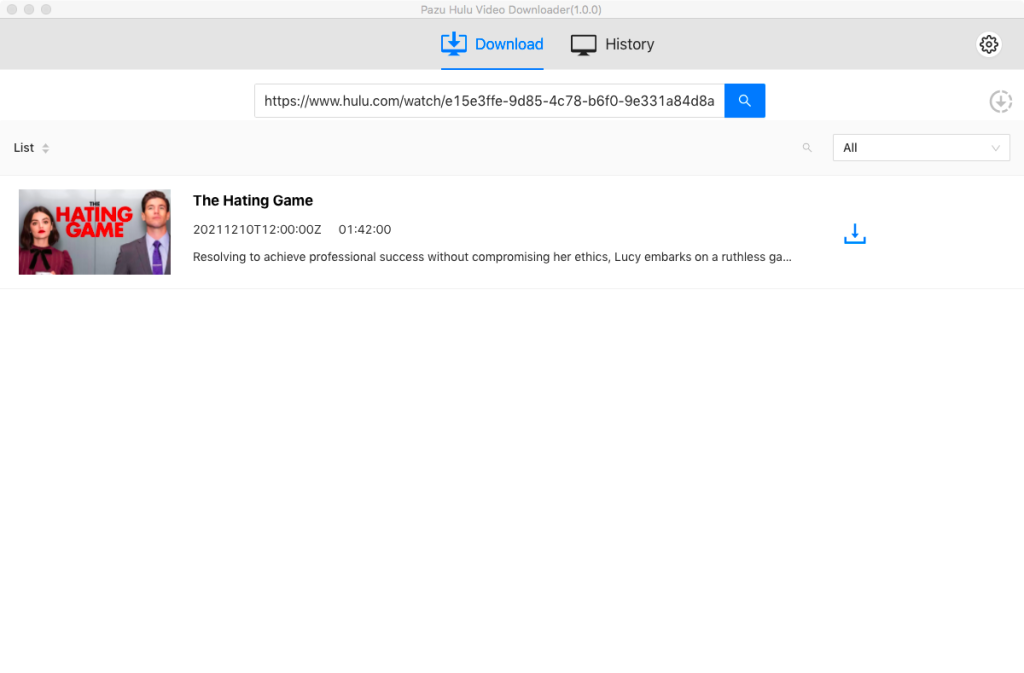Viewport: 1024px width, 673px height.
Task: Open the All filter dropdown
Action: (921, 148)
